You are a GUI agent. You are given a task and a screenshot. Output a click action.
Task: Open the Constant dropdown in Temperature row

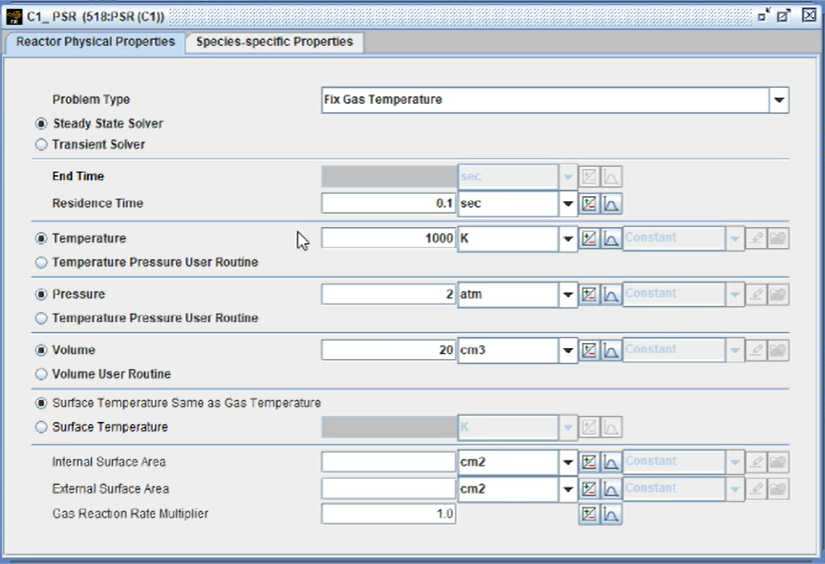[x=735, y=238]
